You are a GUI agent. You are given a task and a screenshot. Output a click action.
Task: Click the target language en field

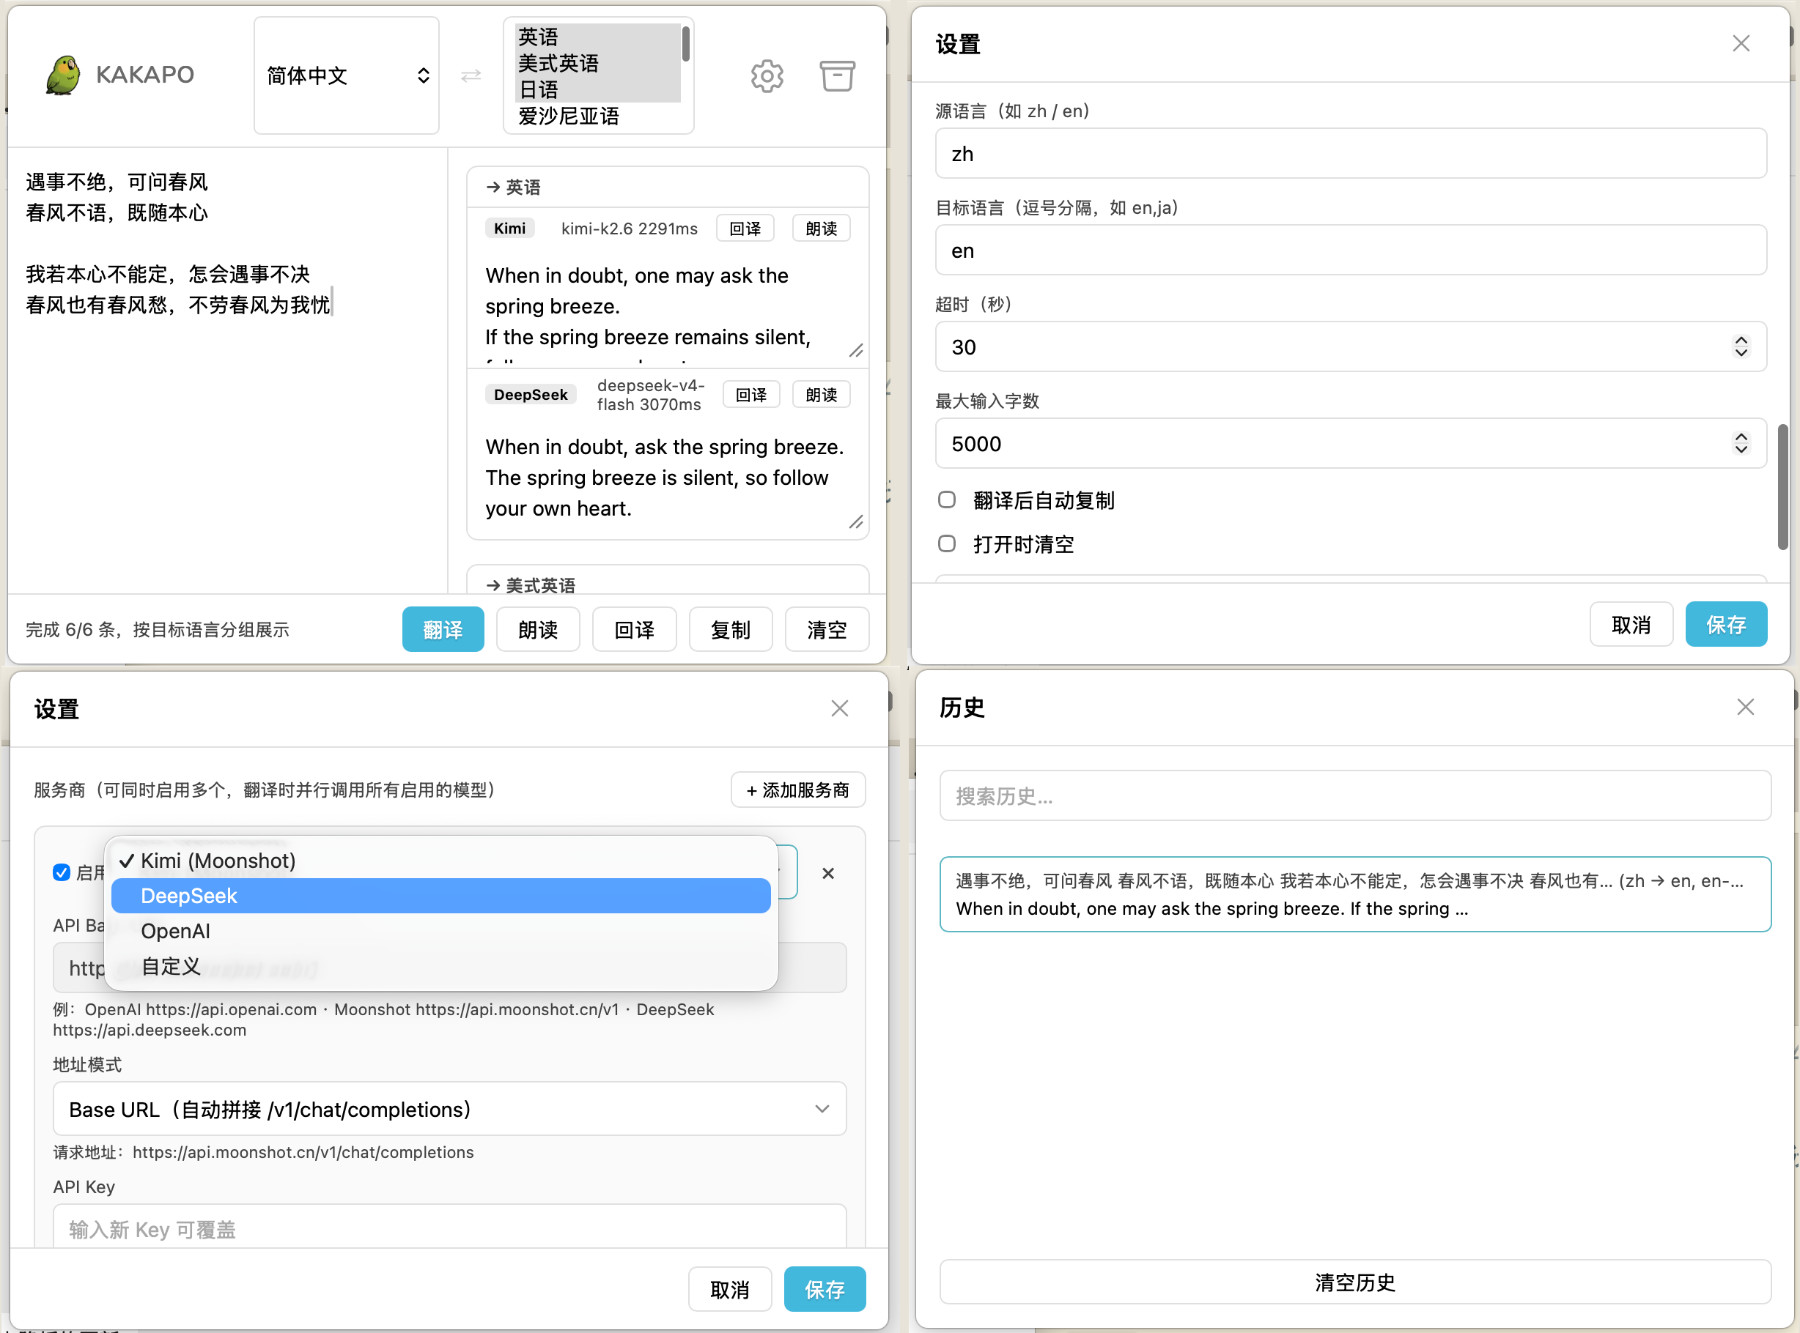click(x=1351, y=251)
